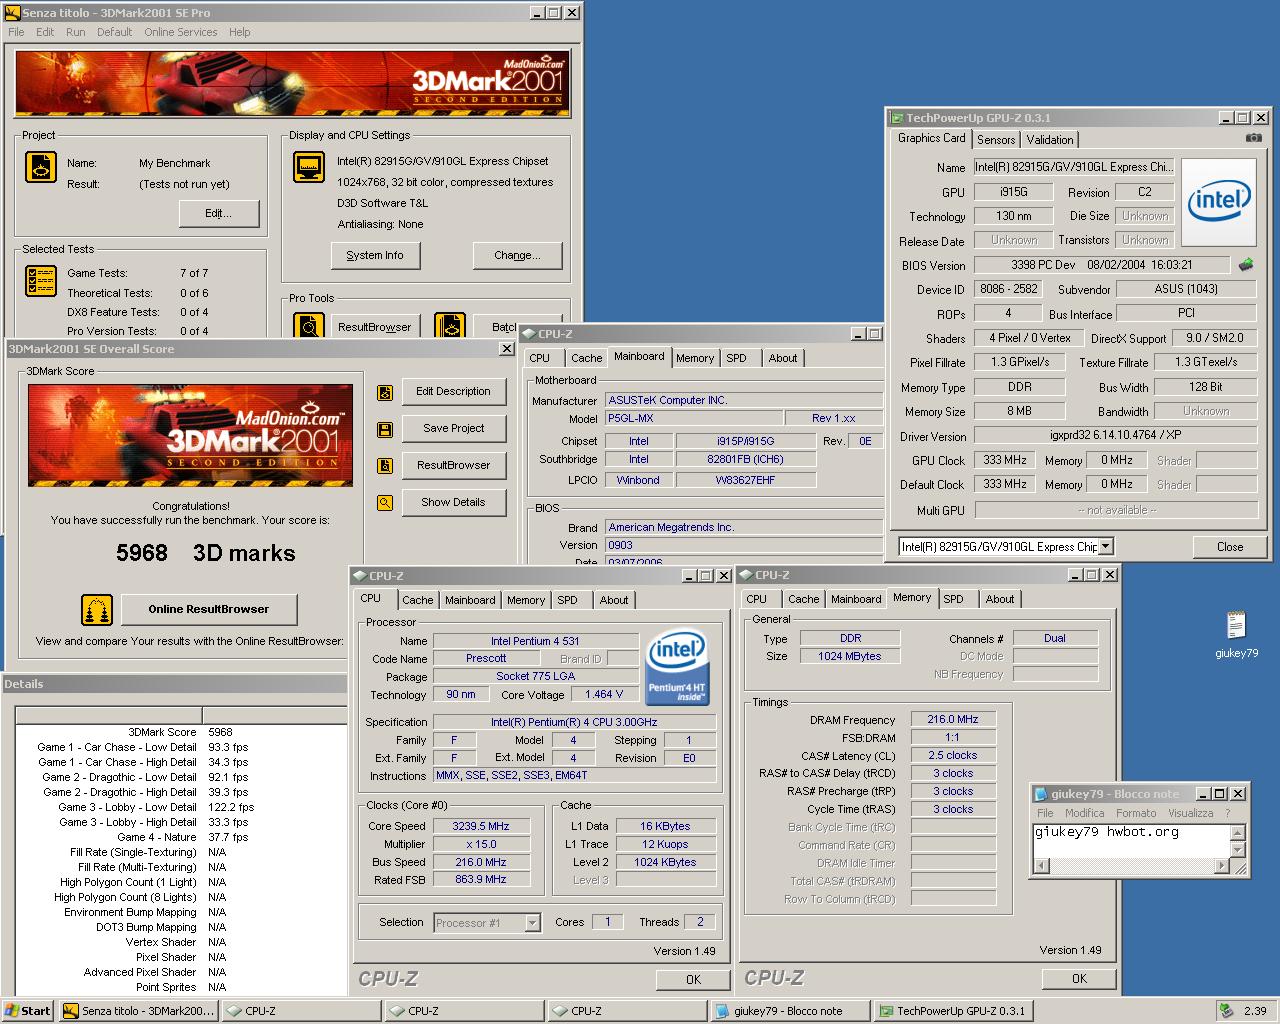This screenshot has width=1280, height=1024.
Task: Click OK in the CPU-Z Memory window
Action: click(x=1079, y=979)
